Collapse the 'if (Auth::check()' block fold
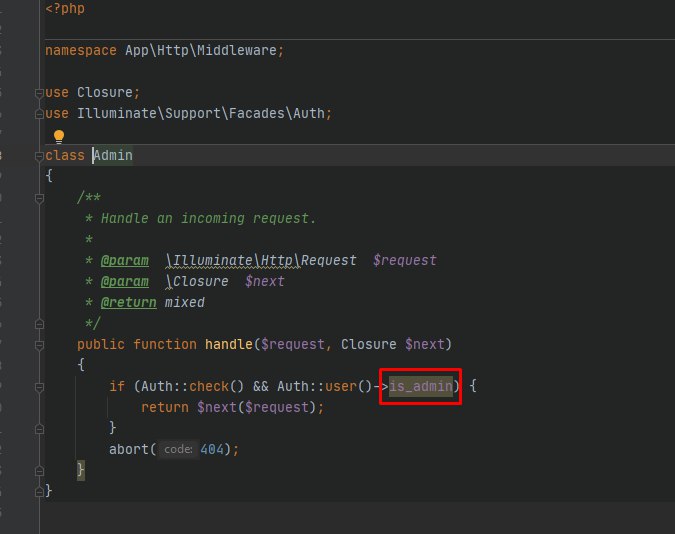 click(39, 387)
